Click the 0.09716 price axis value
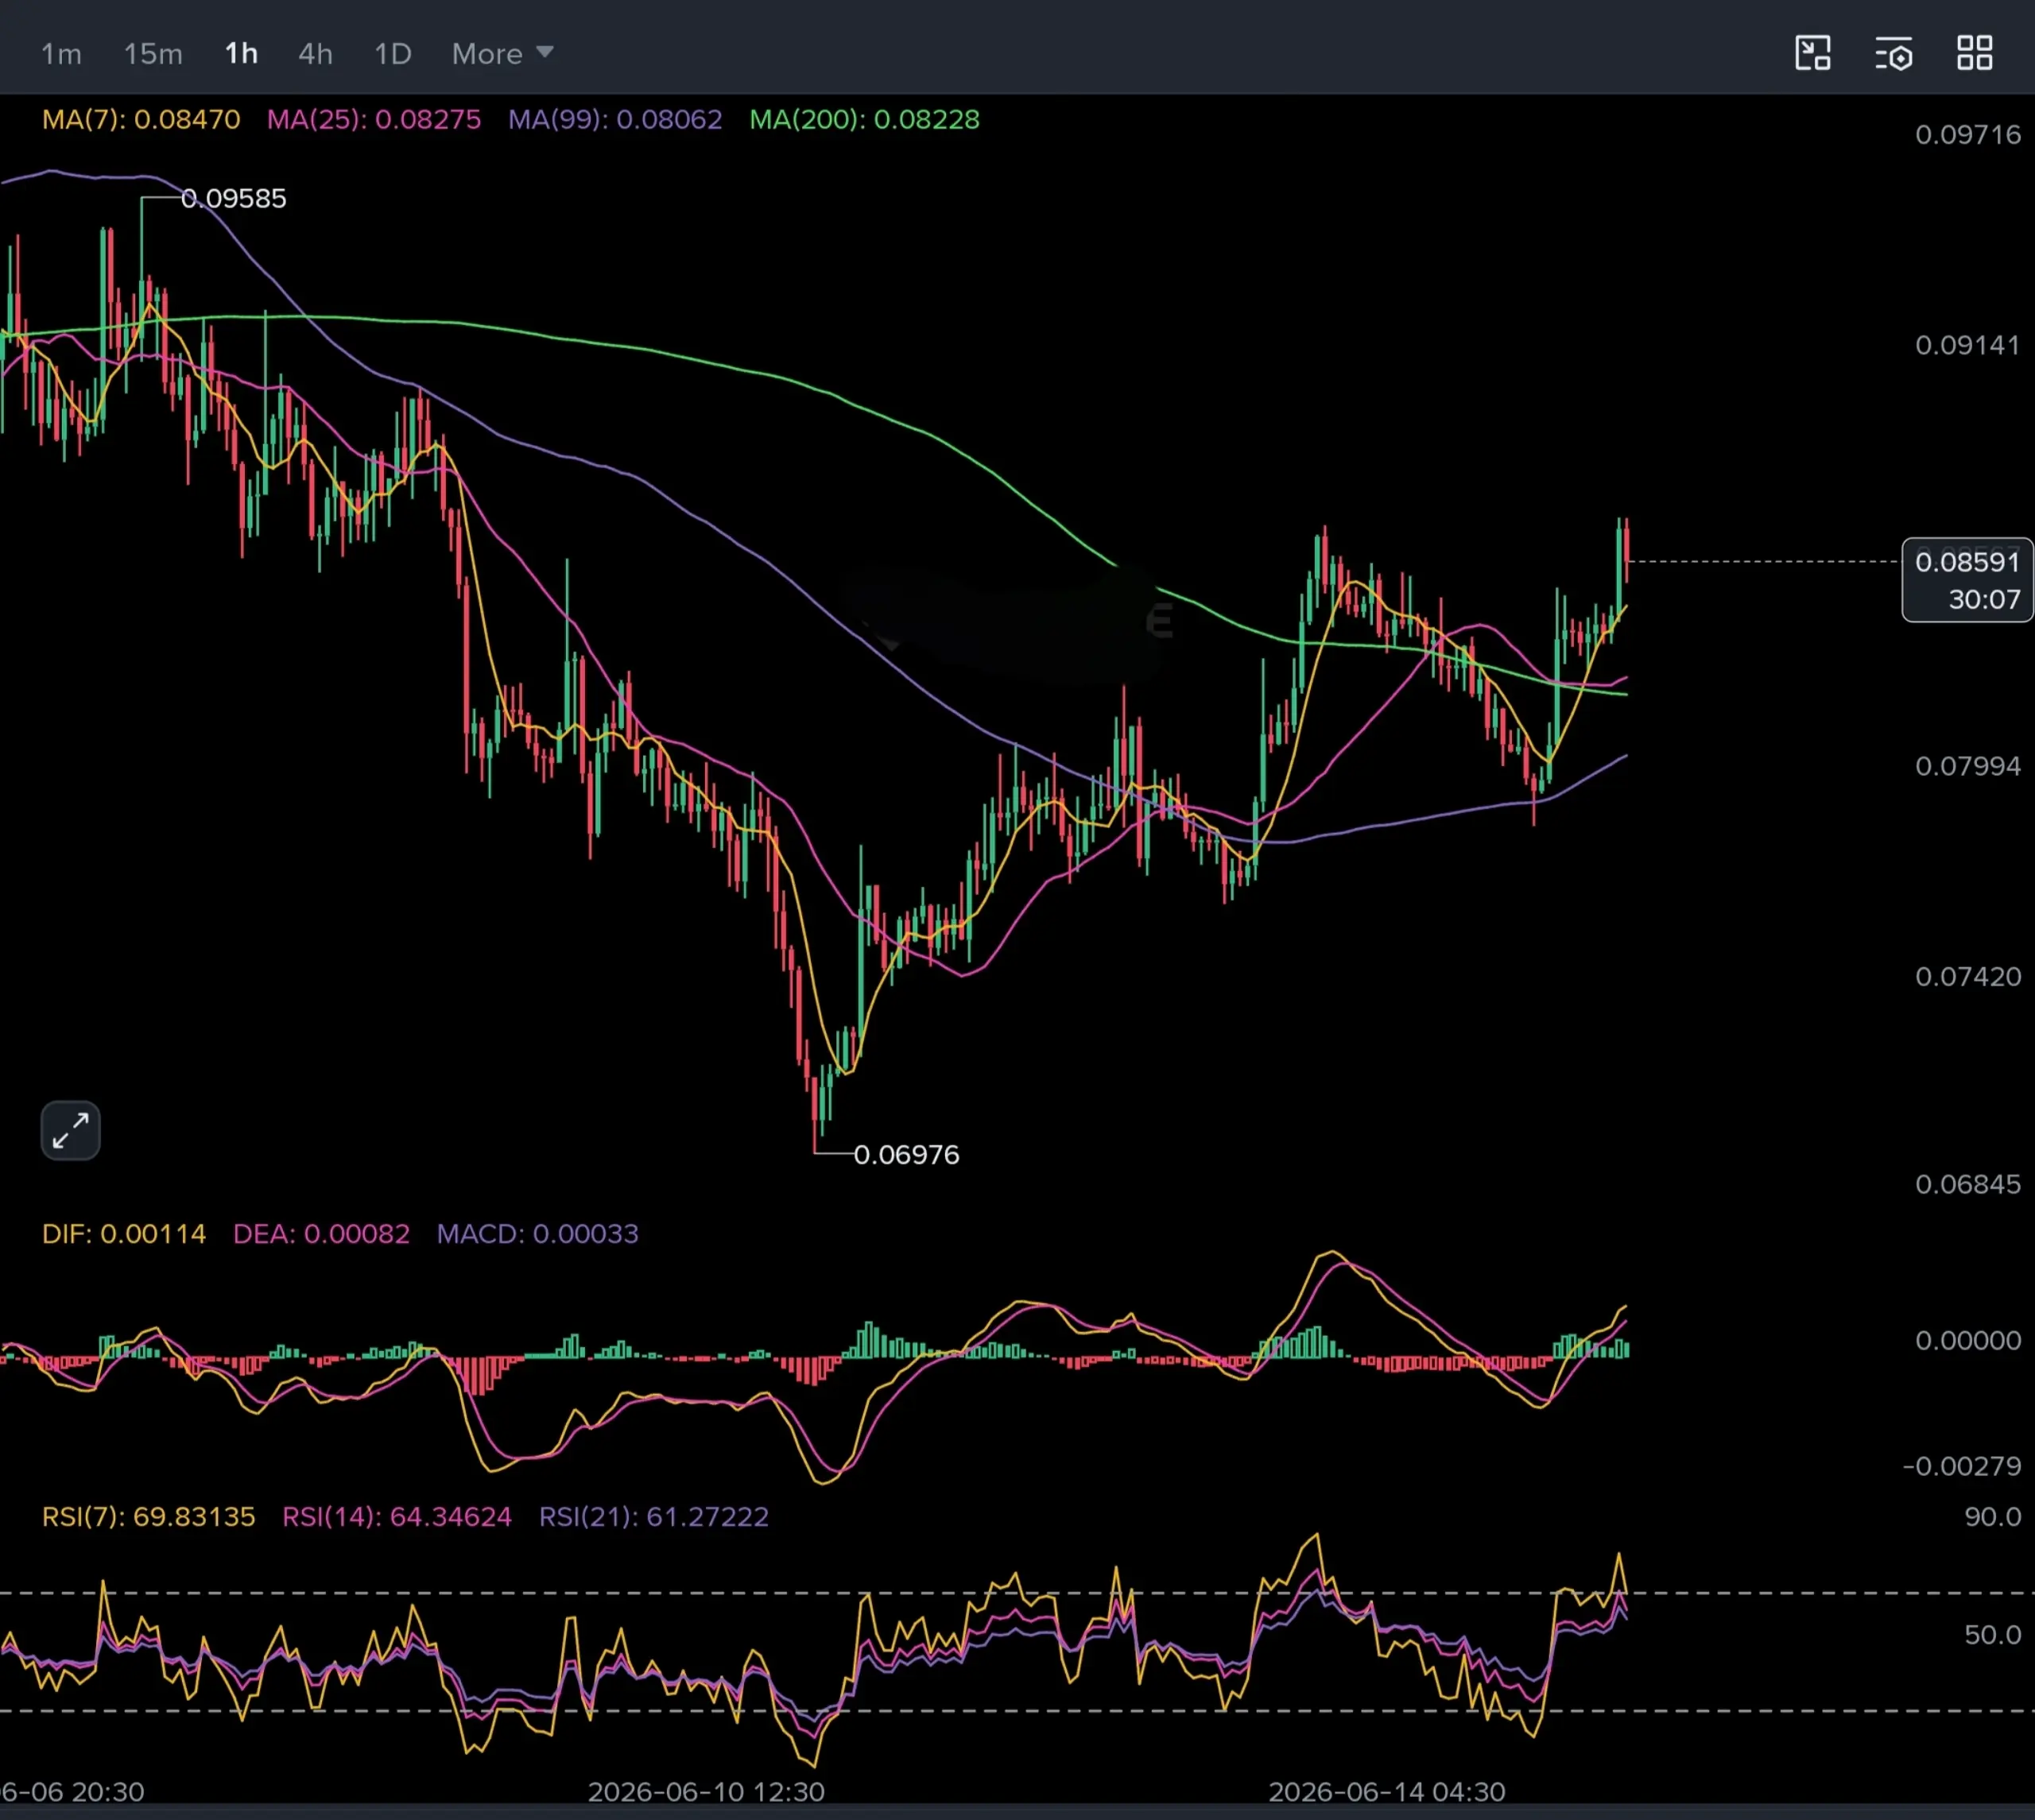This screenshot has height=1820, width=2035. point(1968,135)
